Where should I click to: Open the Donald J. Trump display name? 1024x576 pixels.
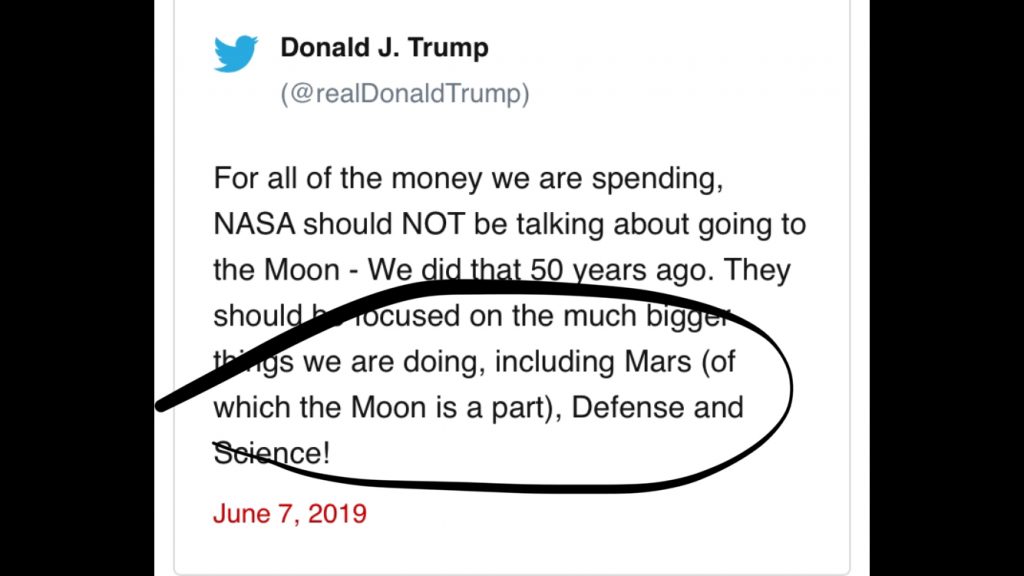tap(384, 48)
